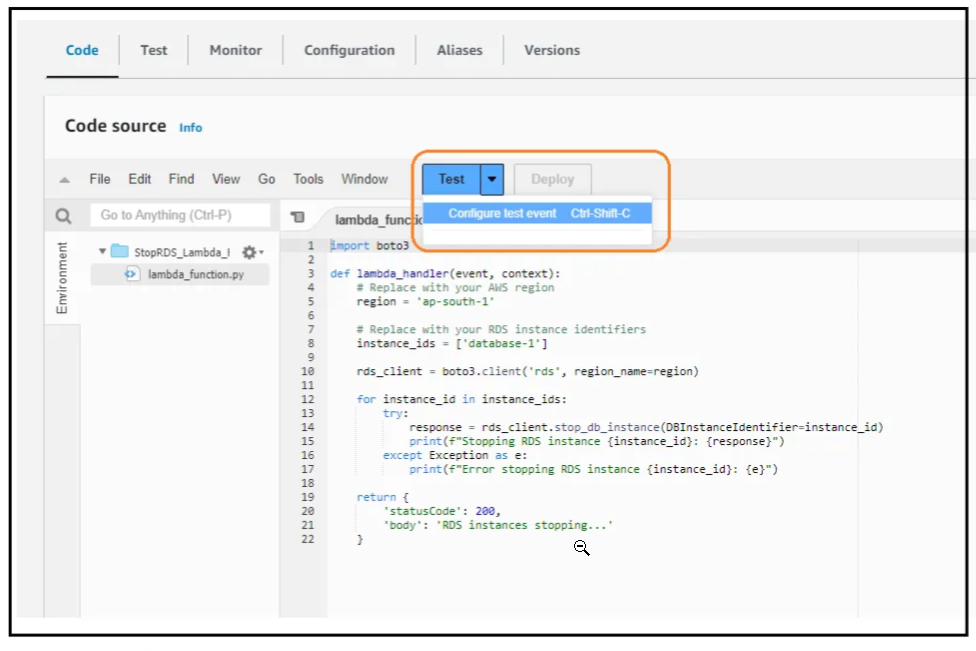
Task: Open the Tools menu
Action: (308, 179)
